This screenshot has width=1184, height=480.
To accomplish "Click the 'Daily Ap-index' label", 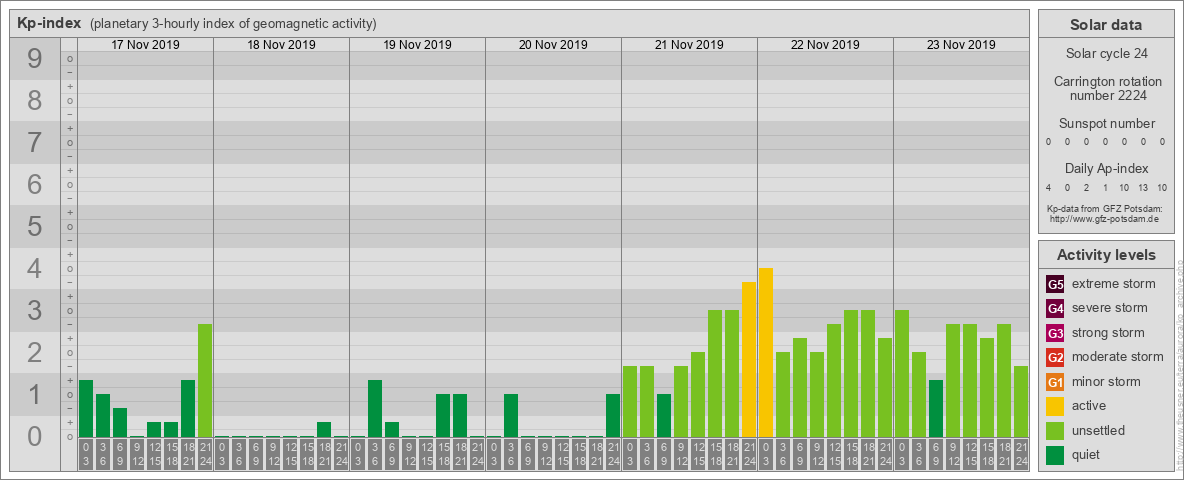I will click(x=1107, y=168).
